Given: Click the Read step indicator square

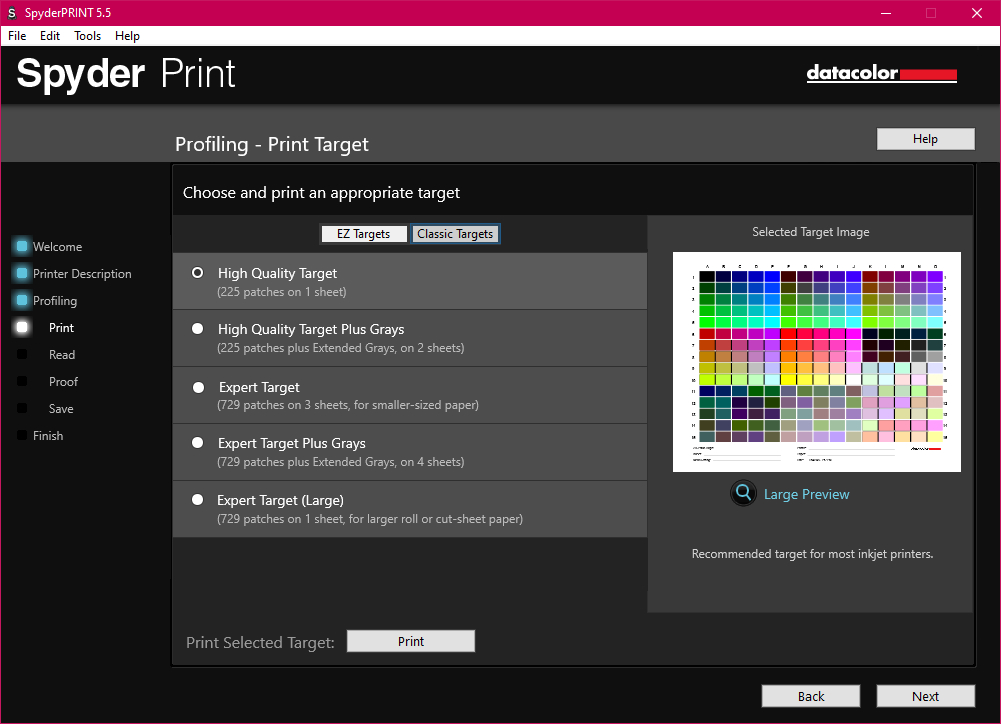Looking at the screenshot, I should tap(22, 354).
